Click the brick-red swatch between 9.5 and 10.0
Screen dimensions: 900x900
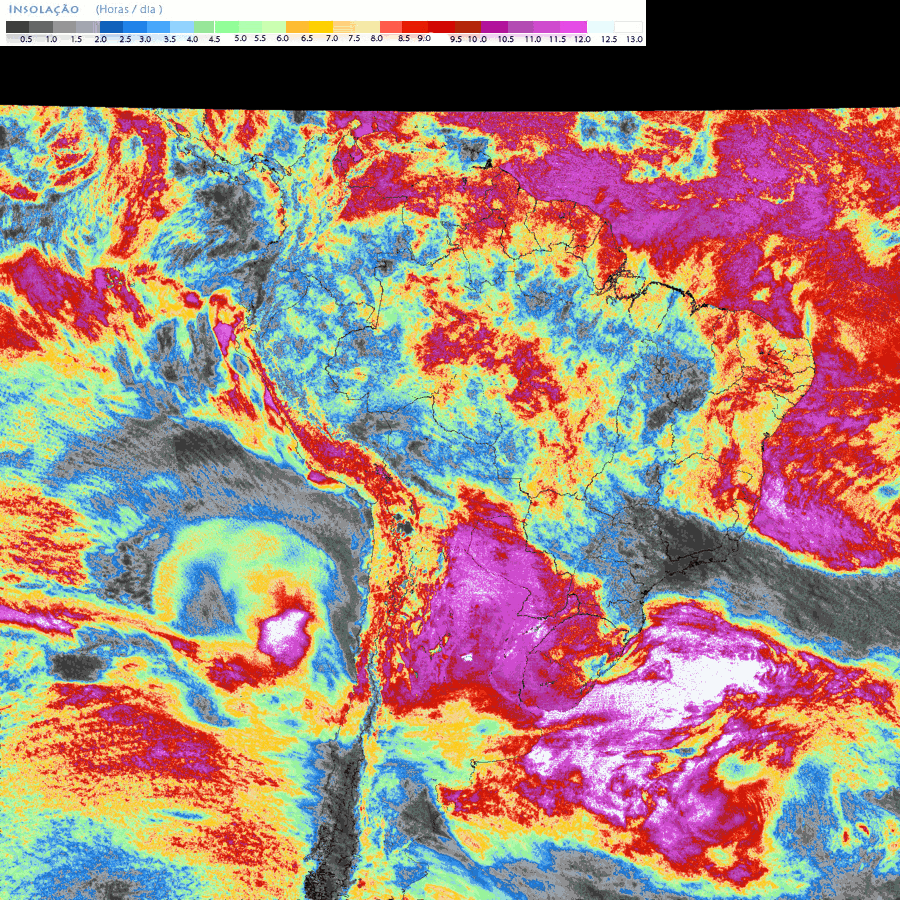pyautogui.click(x=468, y=27)
